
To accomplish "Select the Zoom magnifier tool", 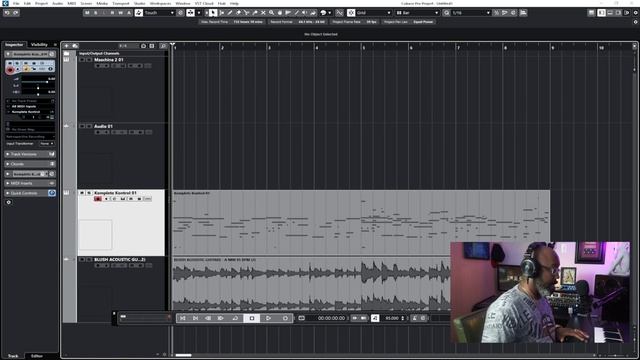I will click(271, 13).
